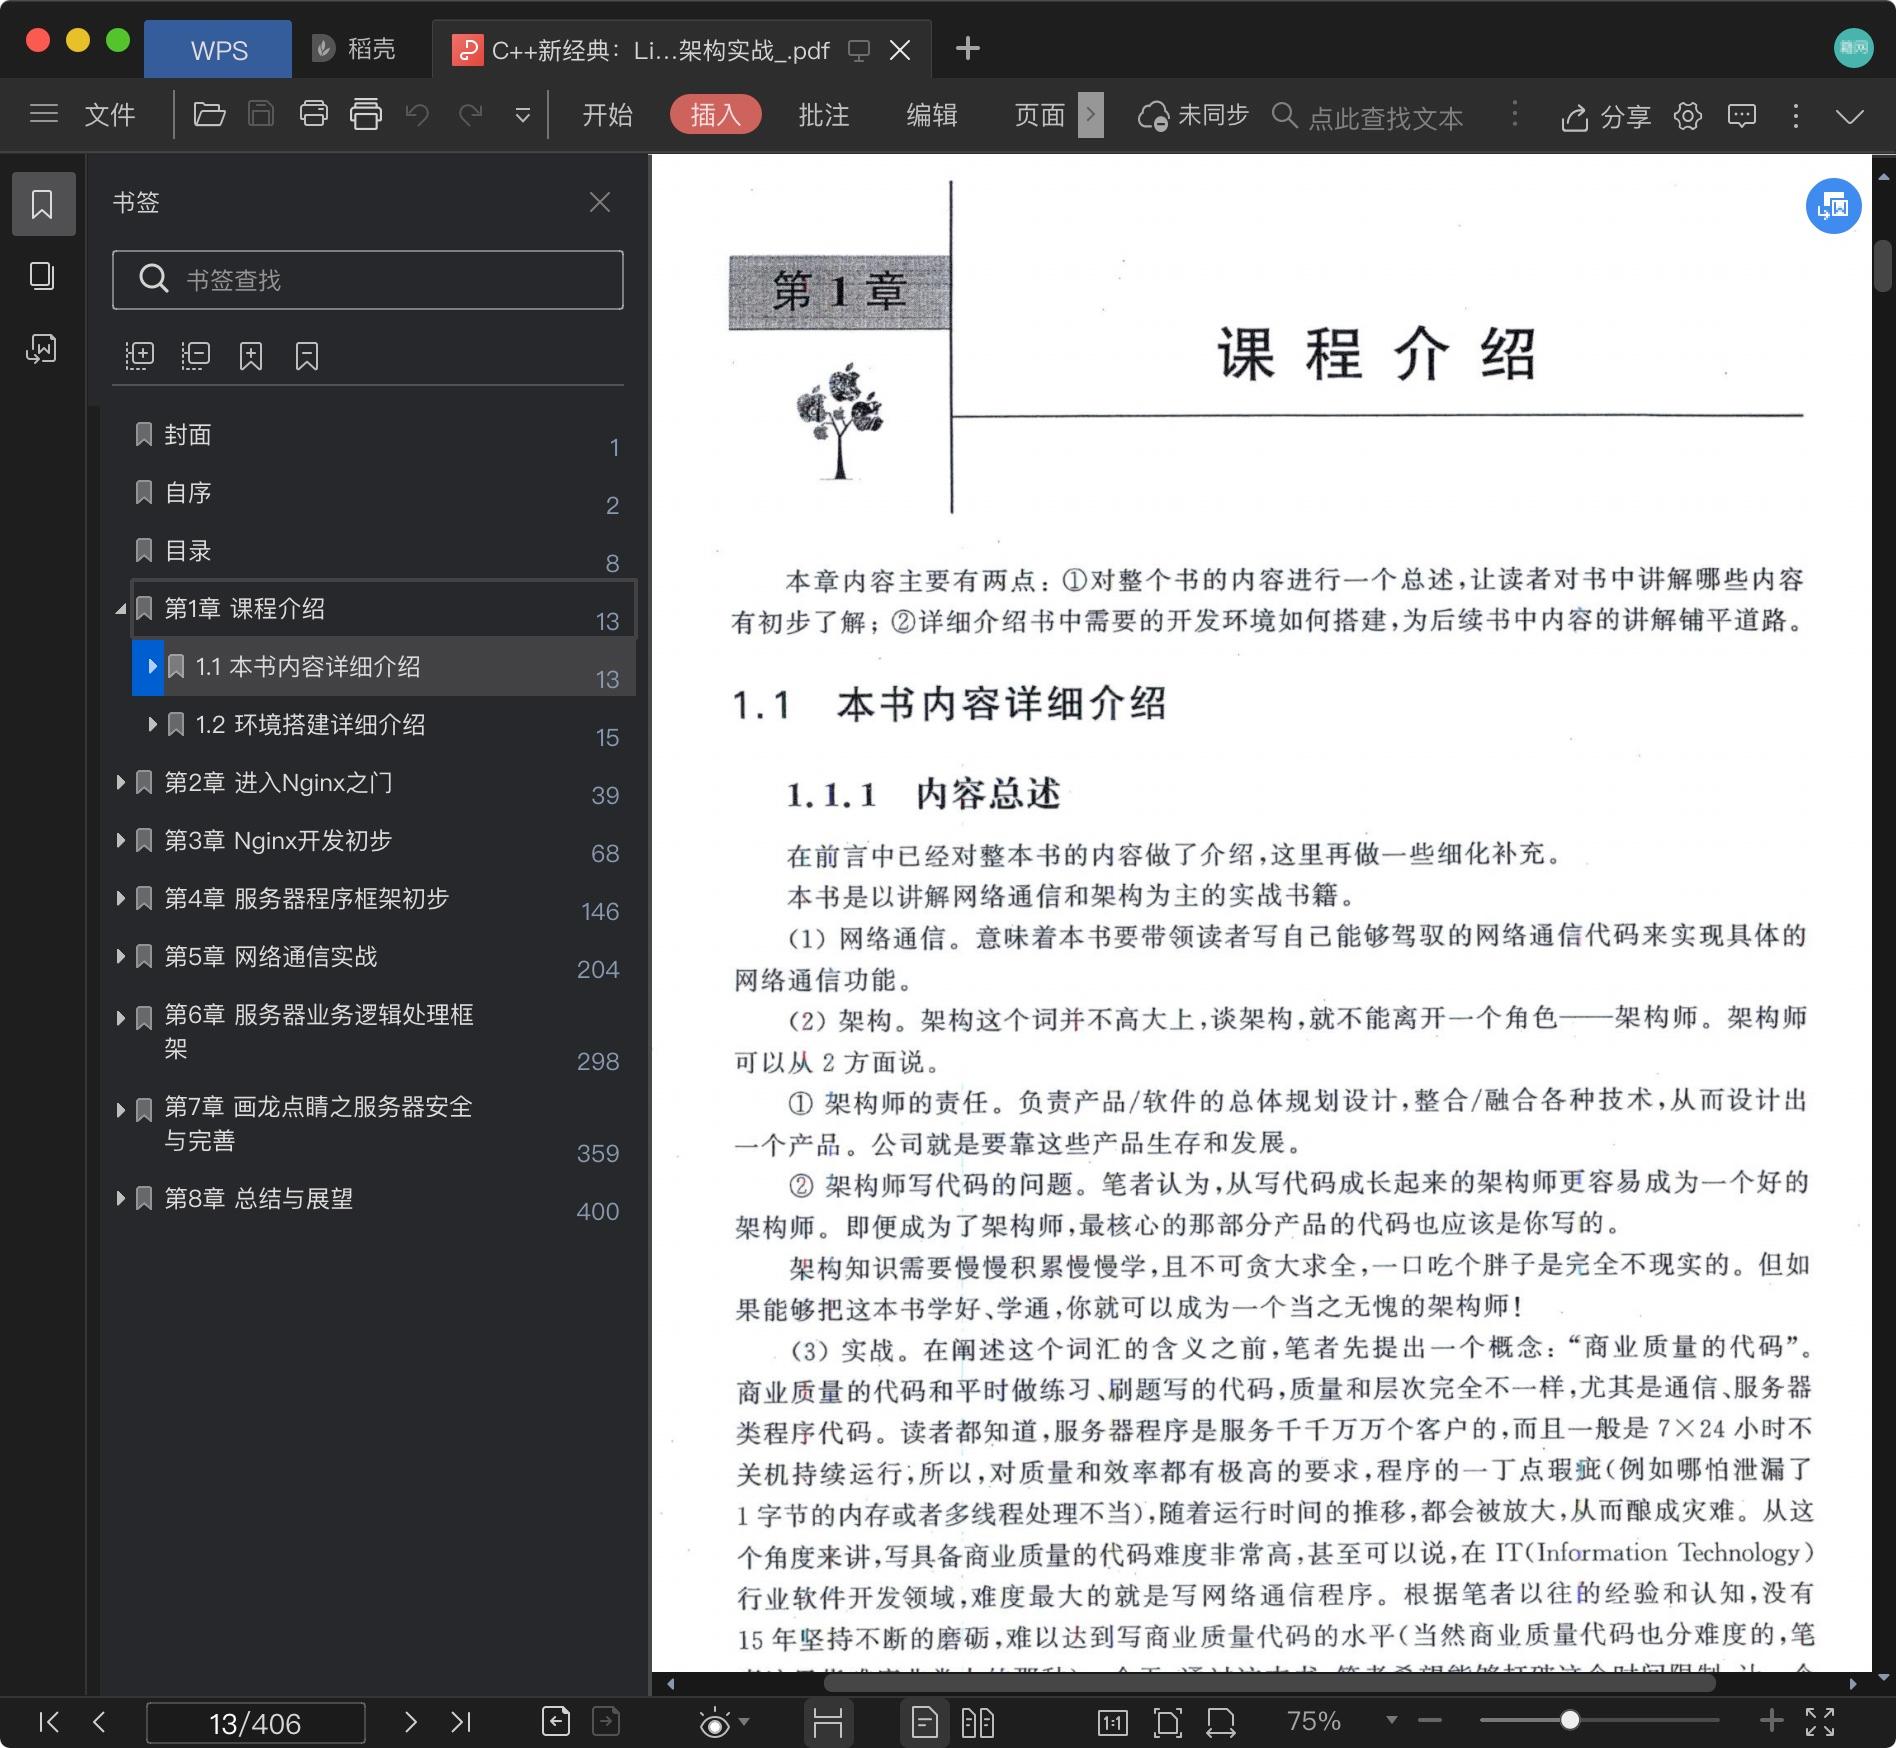Expand the 第4章 服务器程序框架初步 bookmark

point(121,899)
